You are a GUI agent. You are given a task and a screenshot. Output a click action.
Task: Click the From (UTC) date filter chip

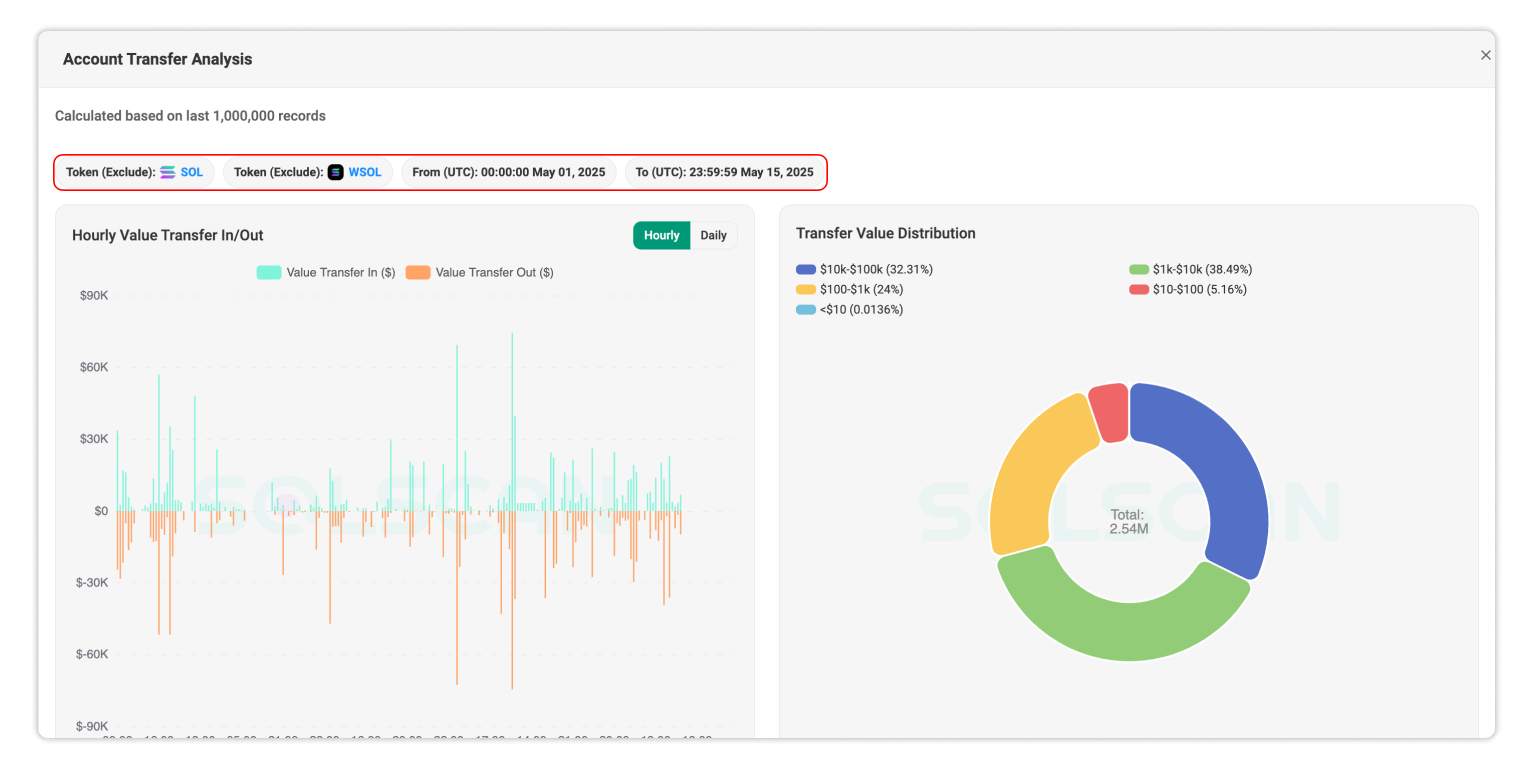pyautogui.click(x=509, y=172)
